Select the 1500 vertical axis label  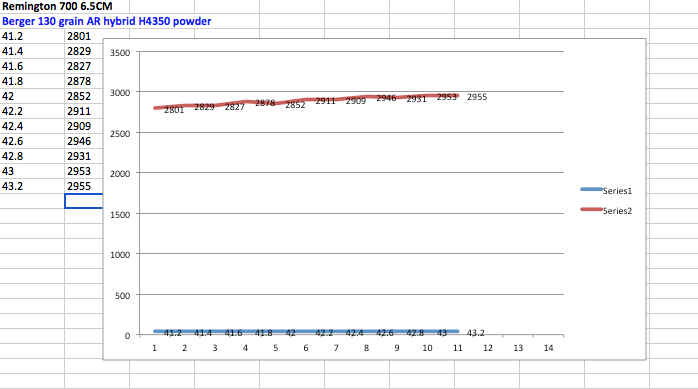(x=120, y=215)
